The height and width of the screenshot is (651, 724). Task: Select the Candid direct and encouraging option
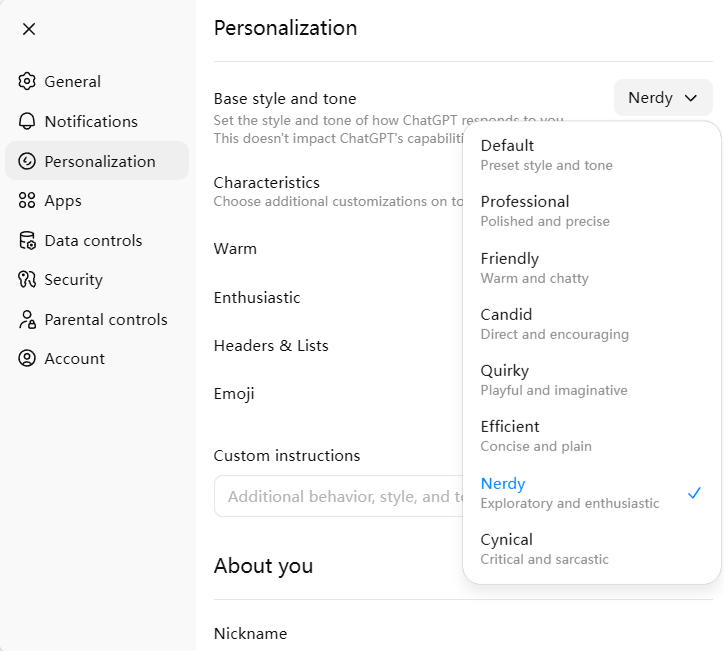coord(591,324)
